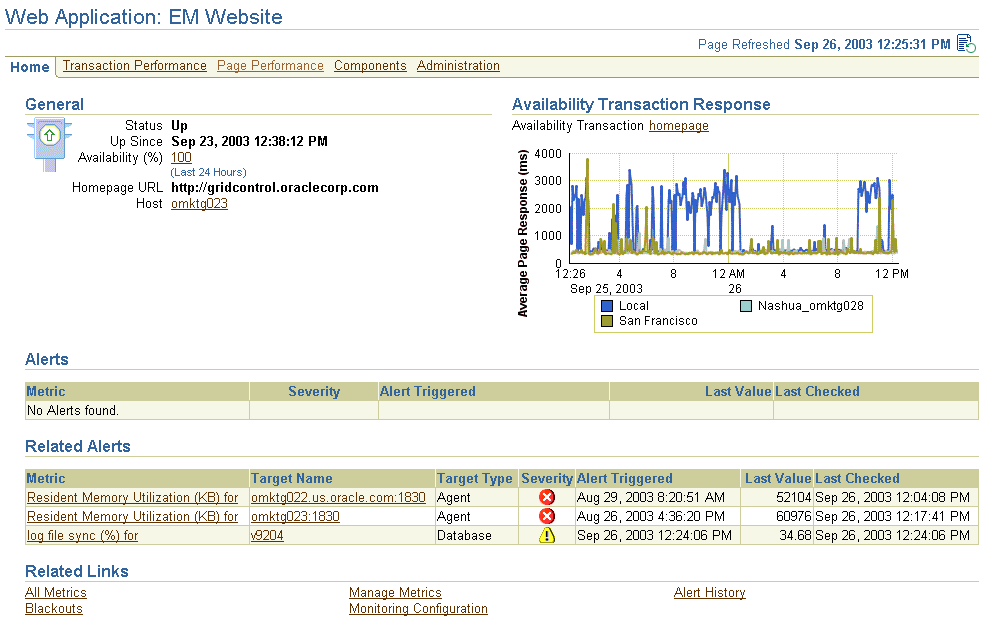Open the 100 availability percentage link
This screenshot has width=984, height=621.
pyautogui.click(x=180, y=157)
